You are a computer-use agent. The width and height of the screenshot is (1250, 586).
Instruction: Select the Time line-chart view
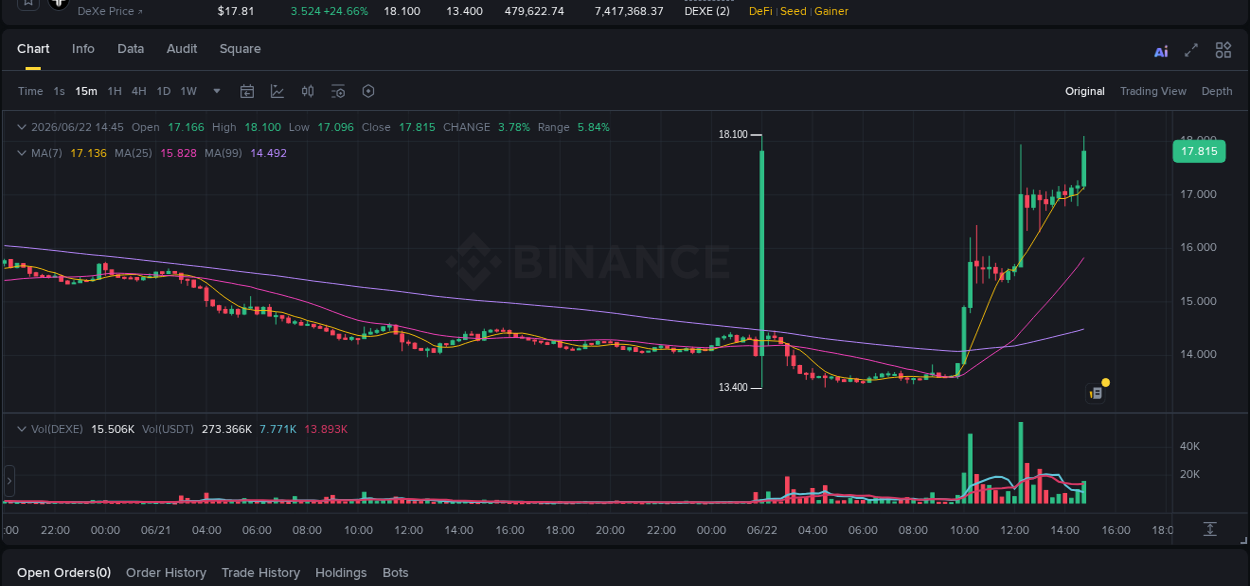[x=30, y=91]
